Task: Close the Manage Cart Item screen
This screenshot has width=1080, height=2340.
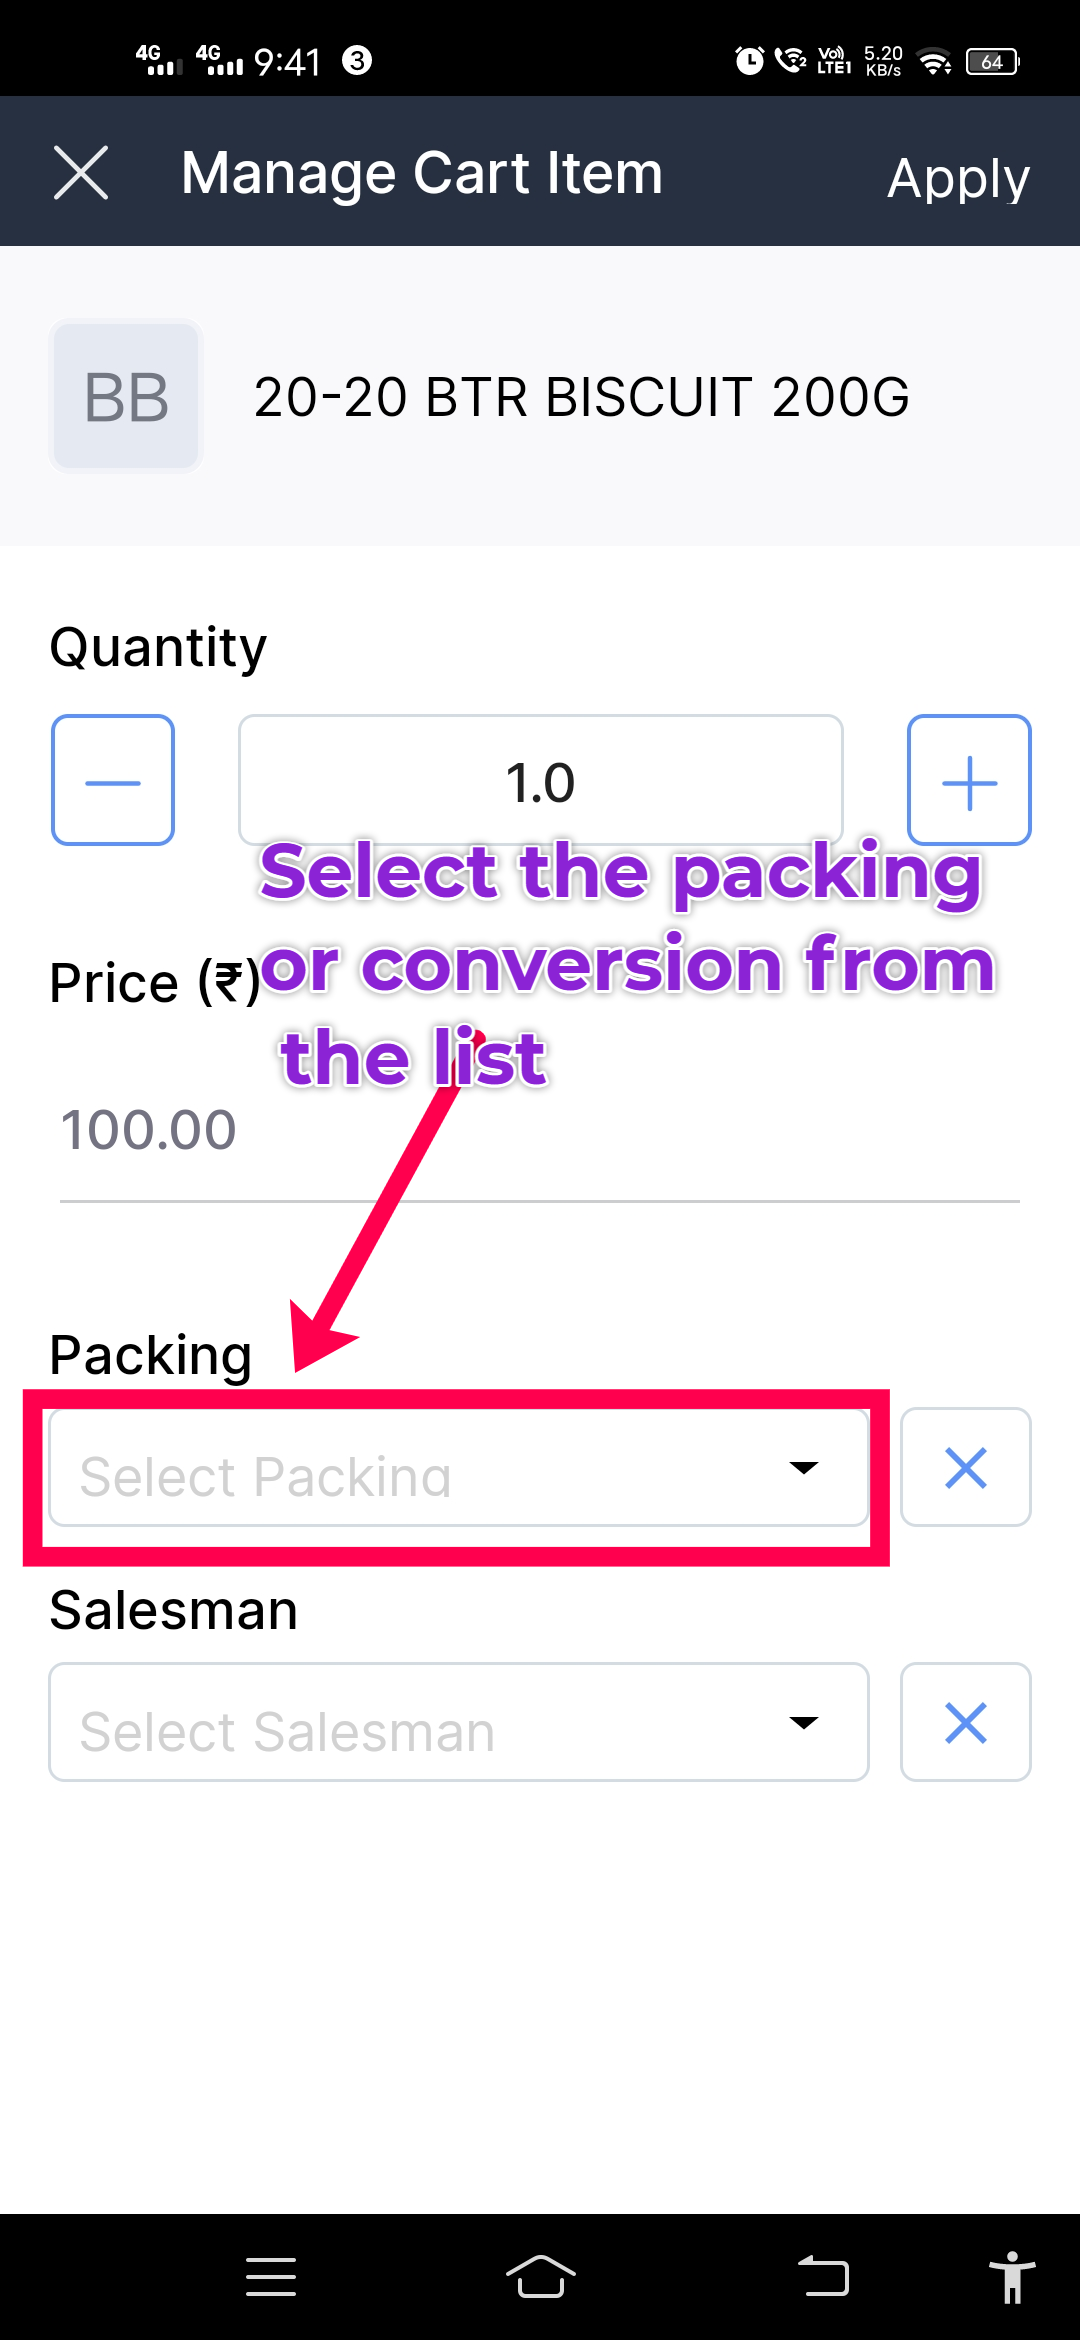Action: click(81, 172)
